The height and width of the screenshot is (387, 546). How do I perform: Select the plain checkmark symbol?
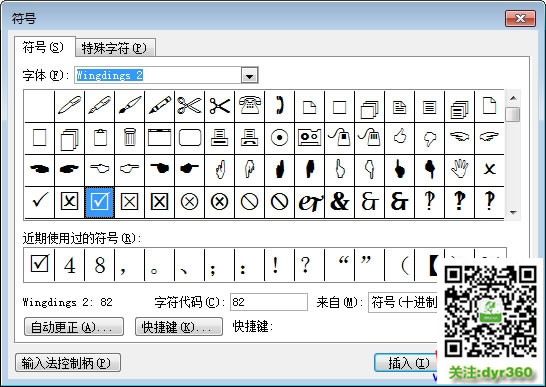click(40, 202)
